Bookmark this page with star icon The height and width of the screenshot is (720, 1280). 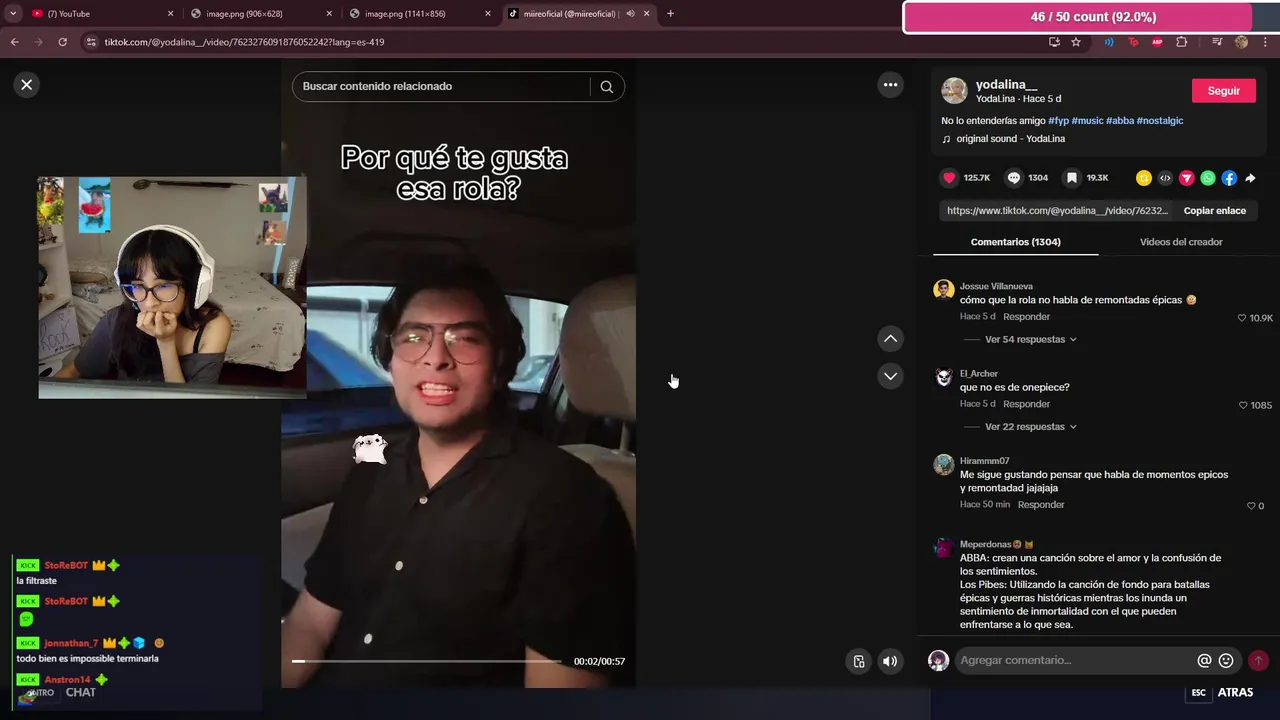1076,42
